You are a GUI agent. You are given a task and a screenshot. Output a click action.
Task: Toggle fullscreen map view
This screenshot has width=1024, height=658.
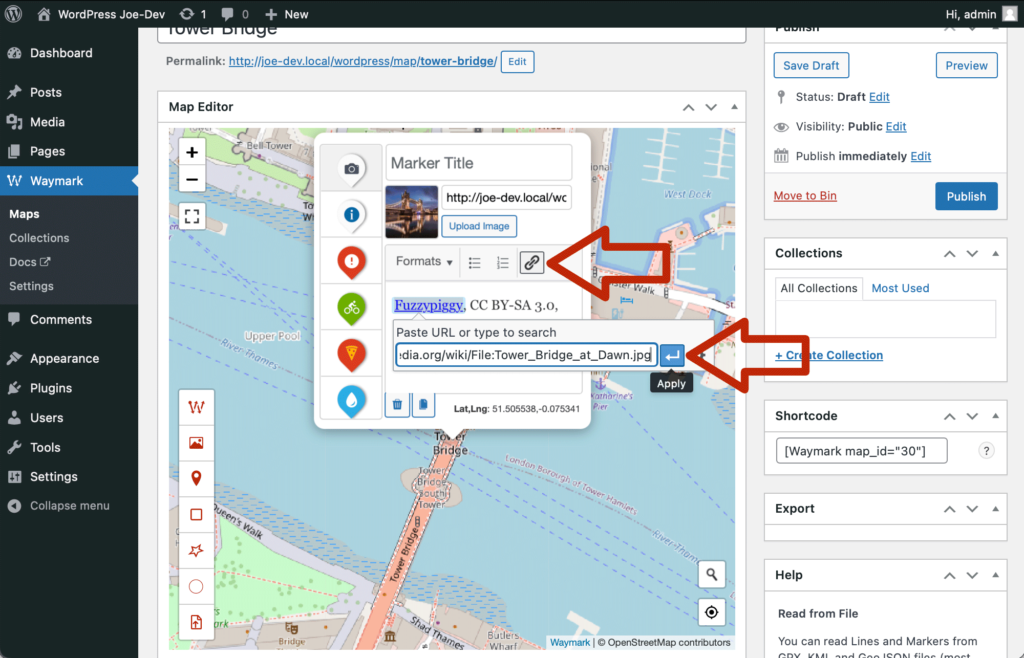(192, 215)
